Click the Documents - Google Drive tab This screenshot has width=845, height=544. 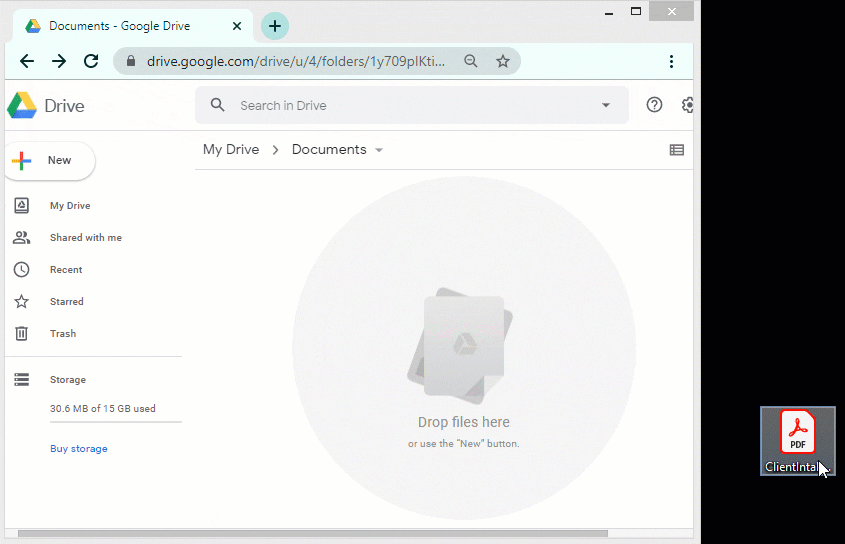(x=132, y=26)
